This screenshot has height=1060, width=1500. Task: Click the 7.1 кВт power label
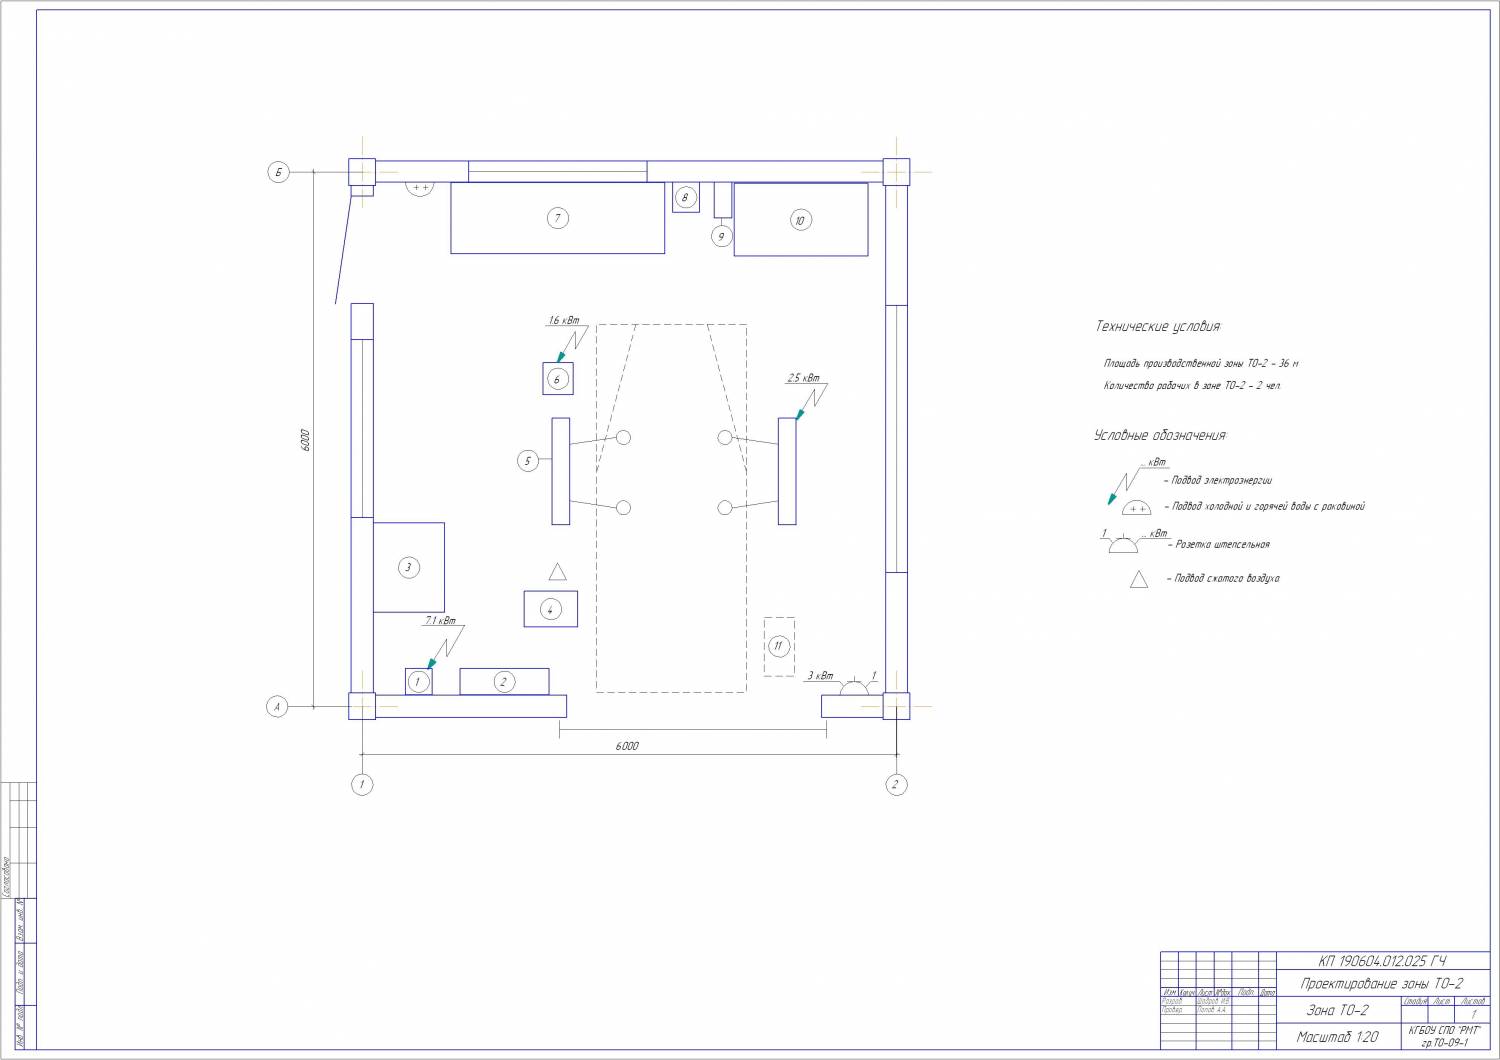tap(440, 621)
